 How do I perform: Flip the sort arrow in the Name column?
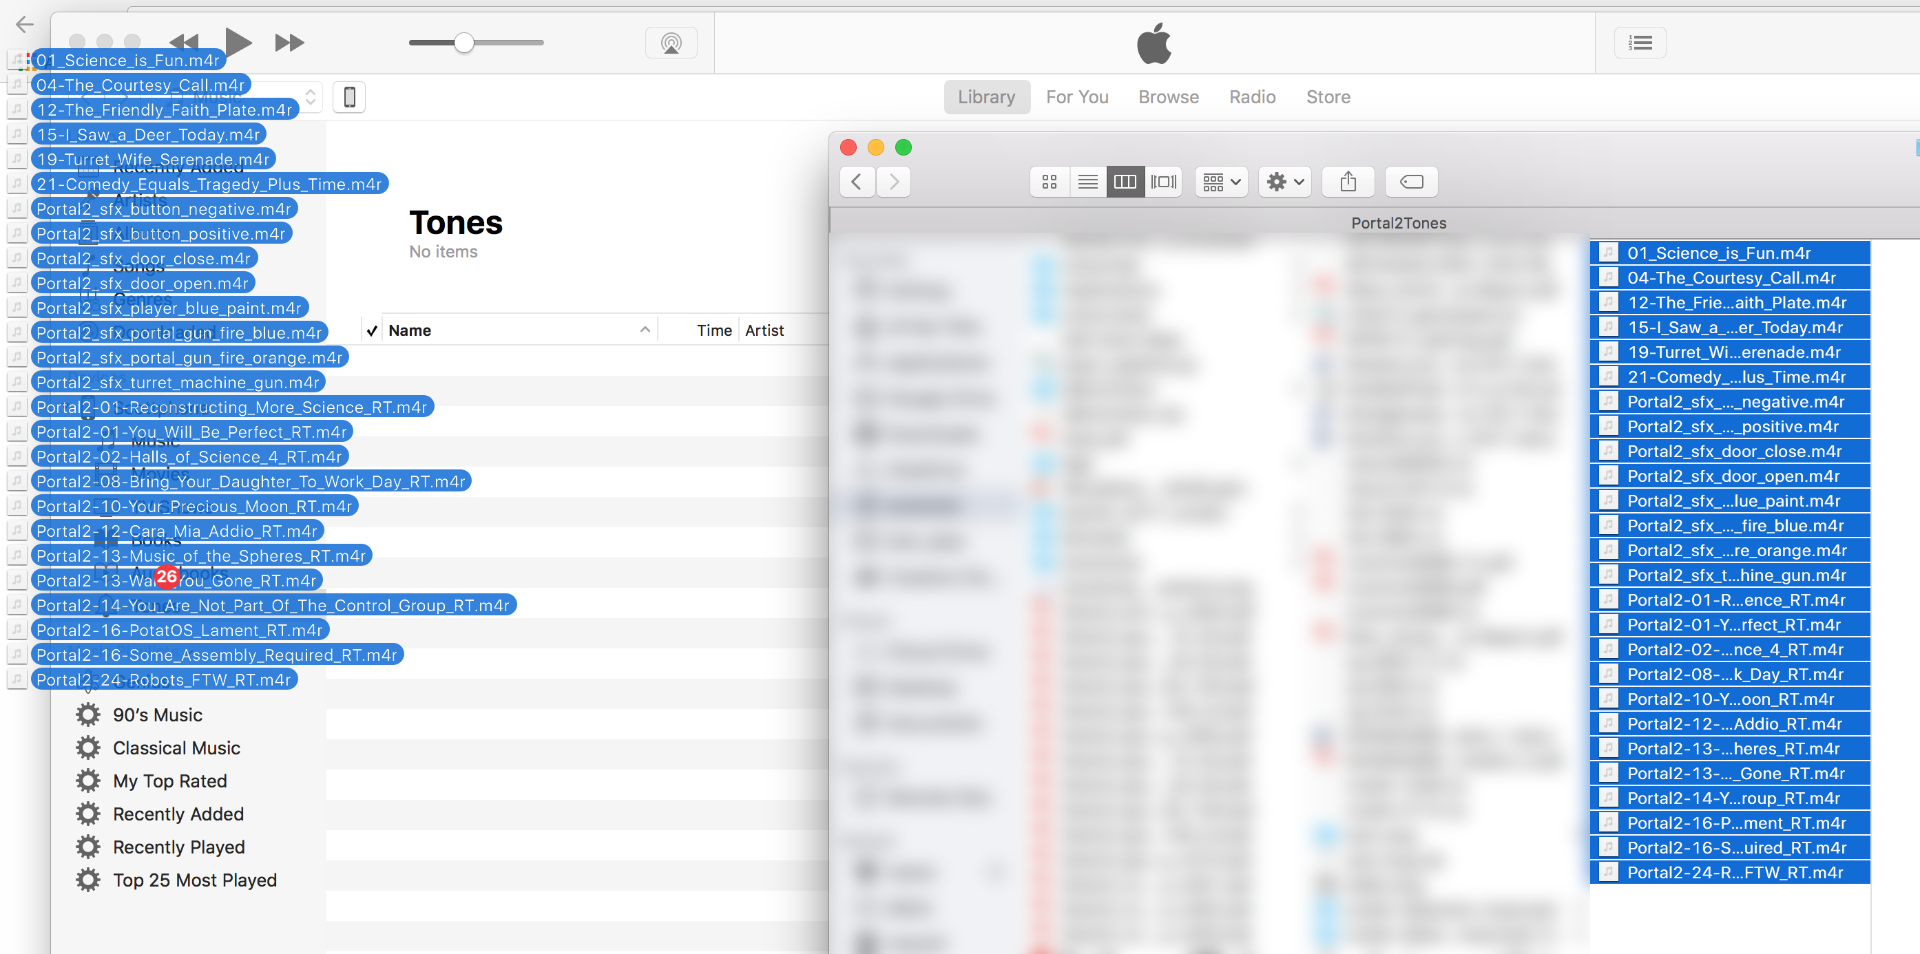point(645,330)
